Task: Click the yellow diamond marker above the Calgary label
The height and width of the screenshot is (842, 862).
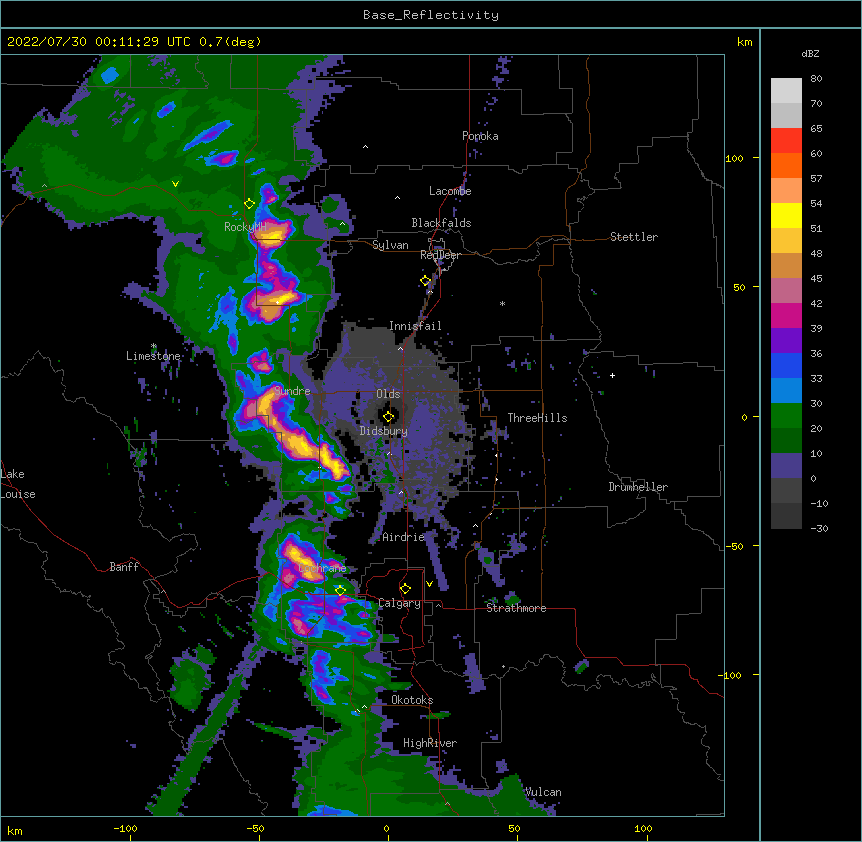Action: click(405, 589)
